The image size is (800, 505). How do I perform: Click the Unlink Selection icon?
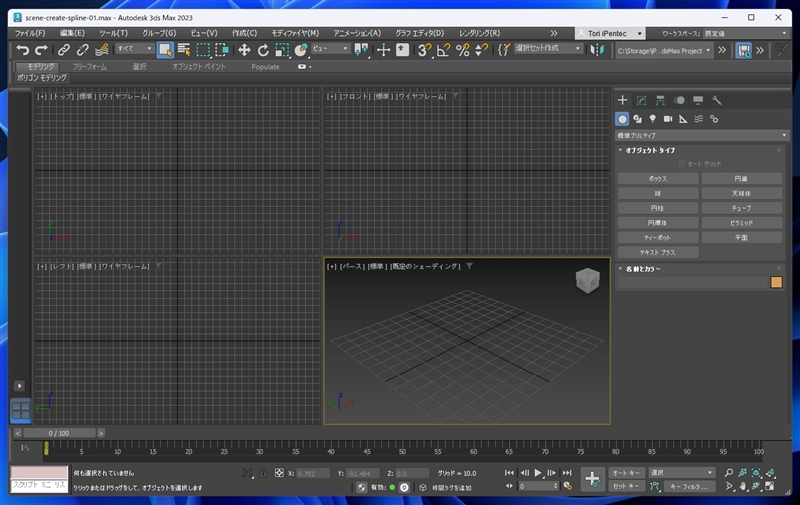[x=82, y=50]
